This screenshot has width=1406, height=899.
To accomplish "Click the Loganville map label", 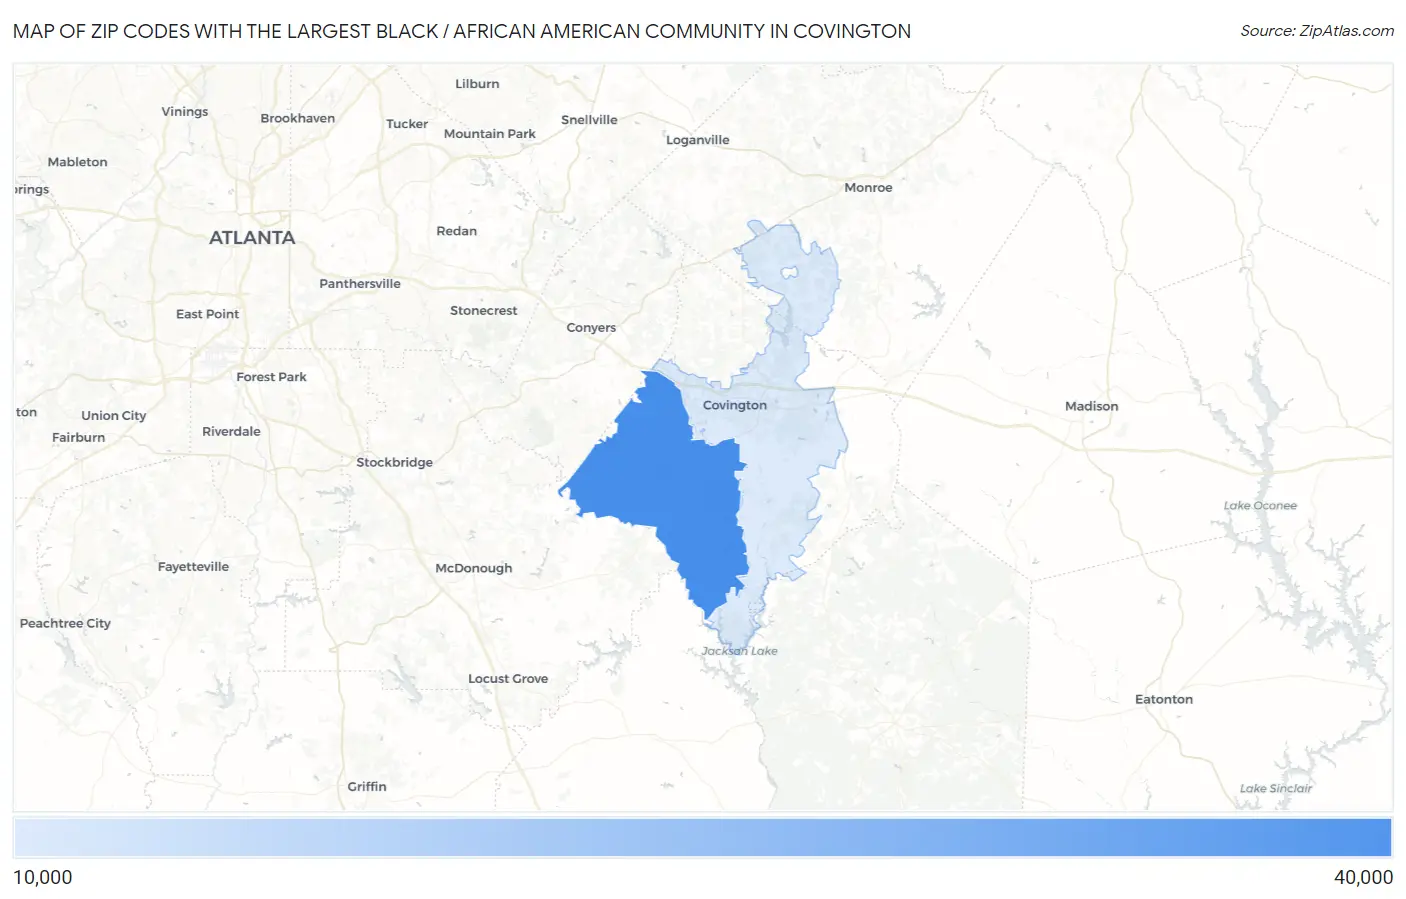I will click(698, 140).
